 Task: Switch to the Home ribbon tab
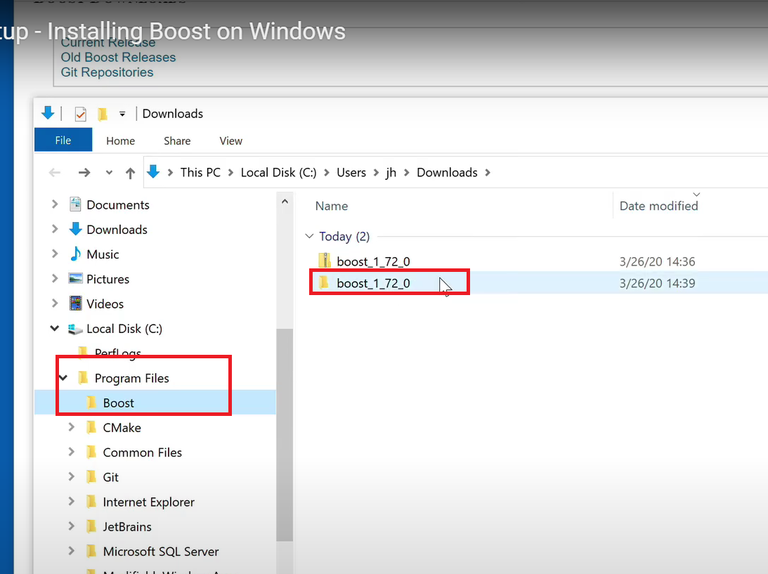coord(120,141)
